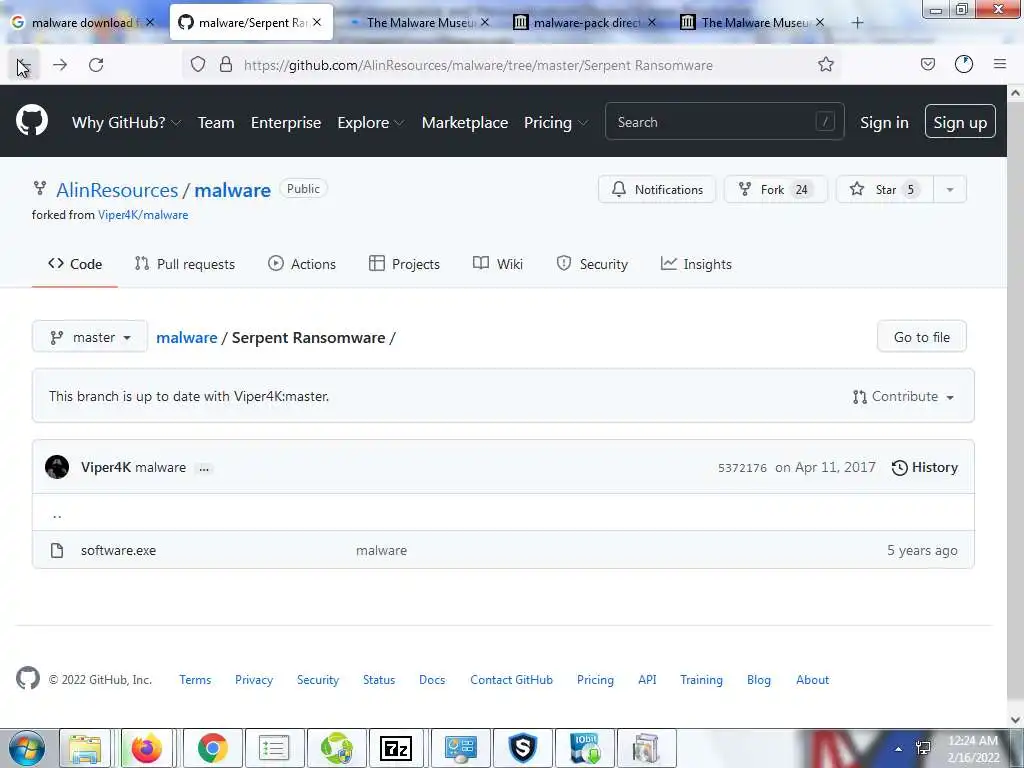
Task: Open the Contribute dropdown
Action: pyautogui.click(x=904, y=396)
